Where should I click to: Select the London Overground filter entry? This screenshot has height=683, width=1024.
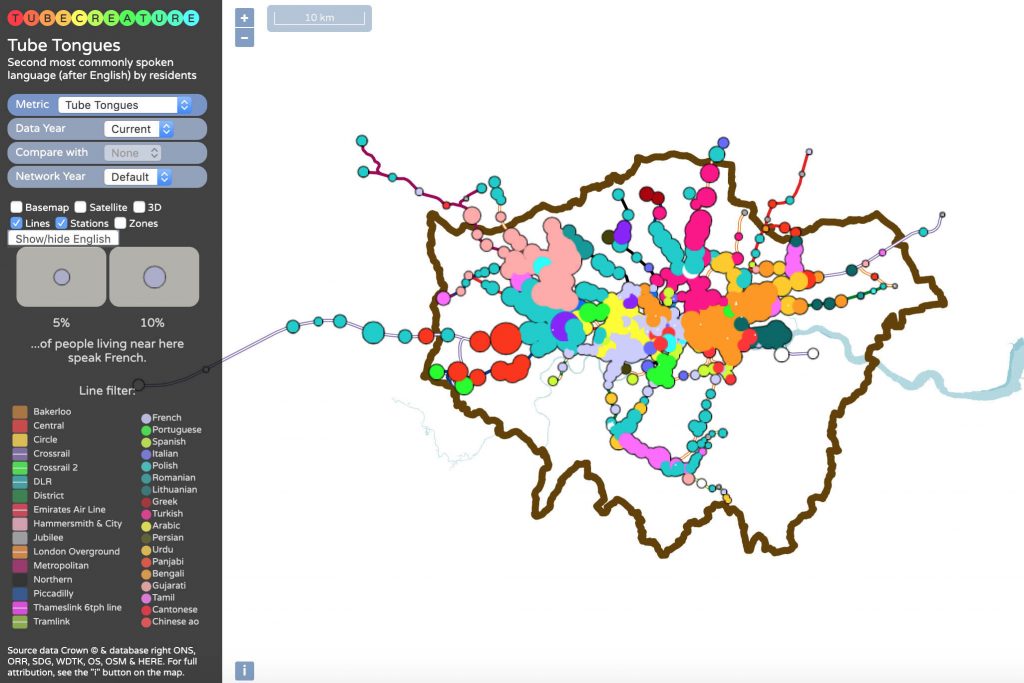[x=76, y=552]
